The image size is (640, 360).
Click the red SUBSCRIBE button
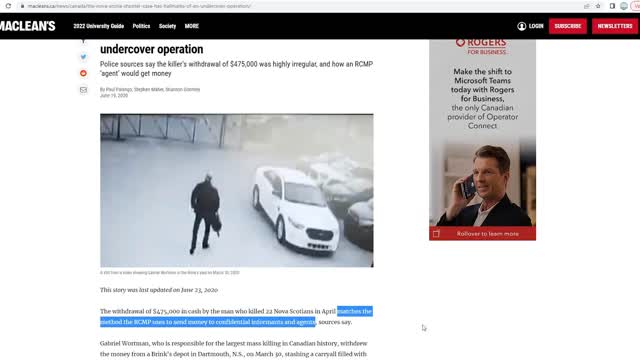click(x=568, y=26)
